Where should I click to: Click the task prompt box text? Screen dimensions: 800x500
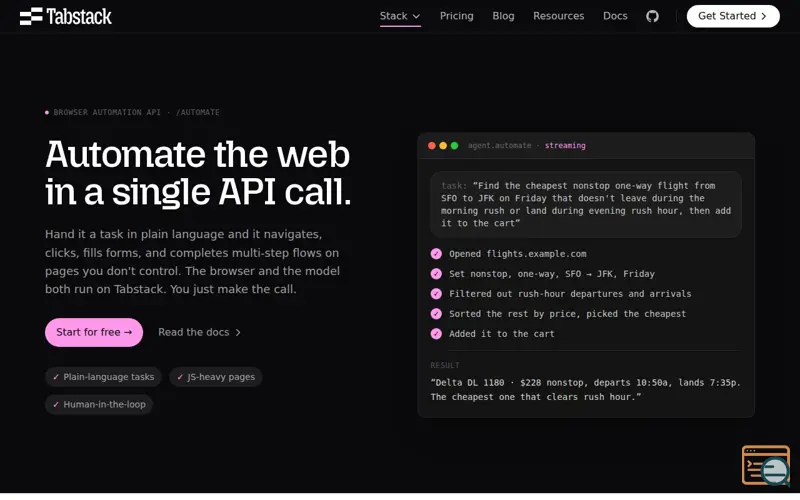point(586,205)
